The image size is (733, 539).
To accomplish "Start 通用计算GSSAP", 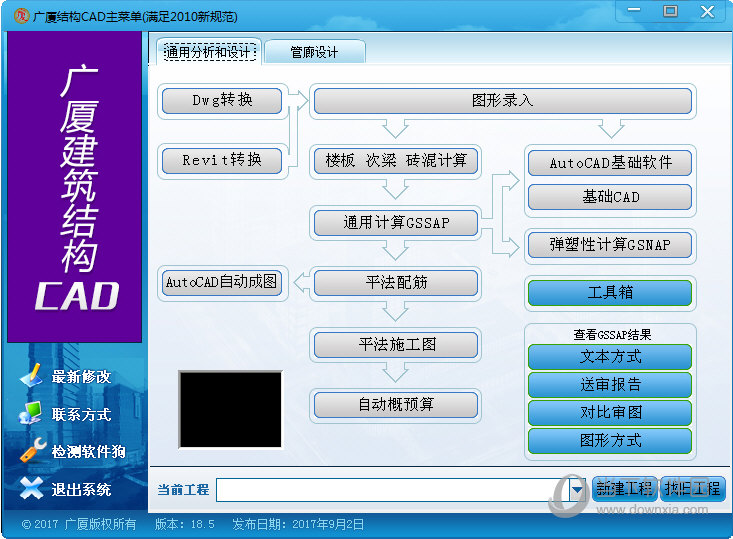I will click(396, 223).
